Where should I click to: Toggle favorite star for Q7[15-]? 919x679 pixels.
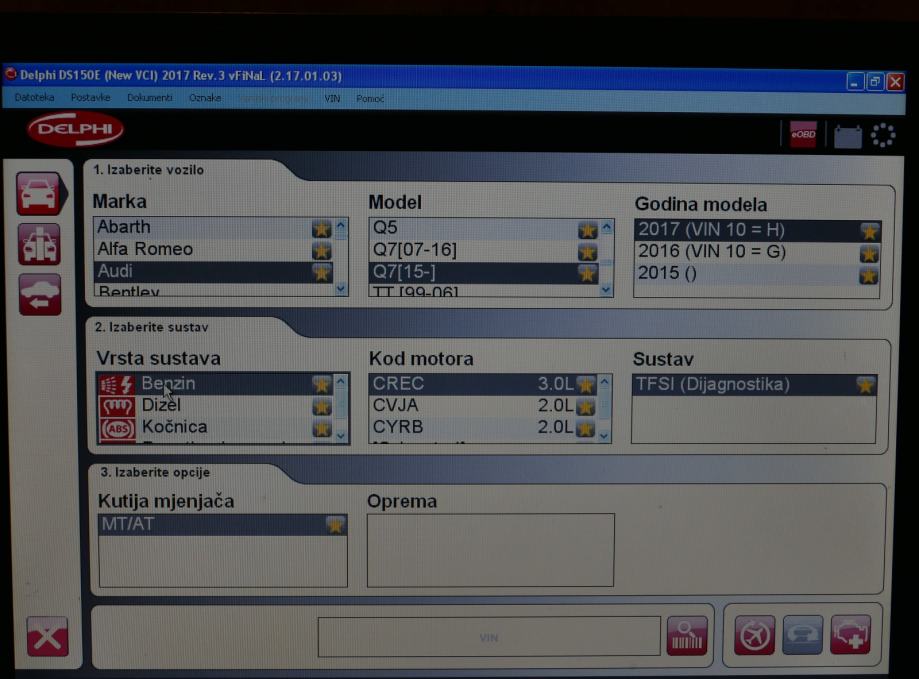click(x=587, y=274)
